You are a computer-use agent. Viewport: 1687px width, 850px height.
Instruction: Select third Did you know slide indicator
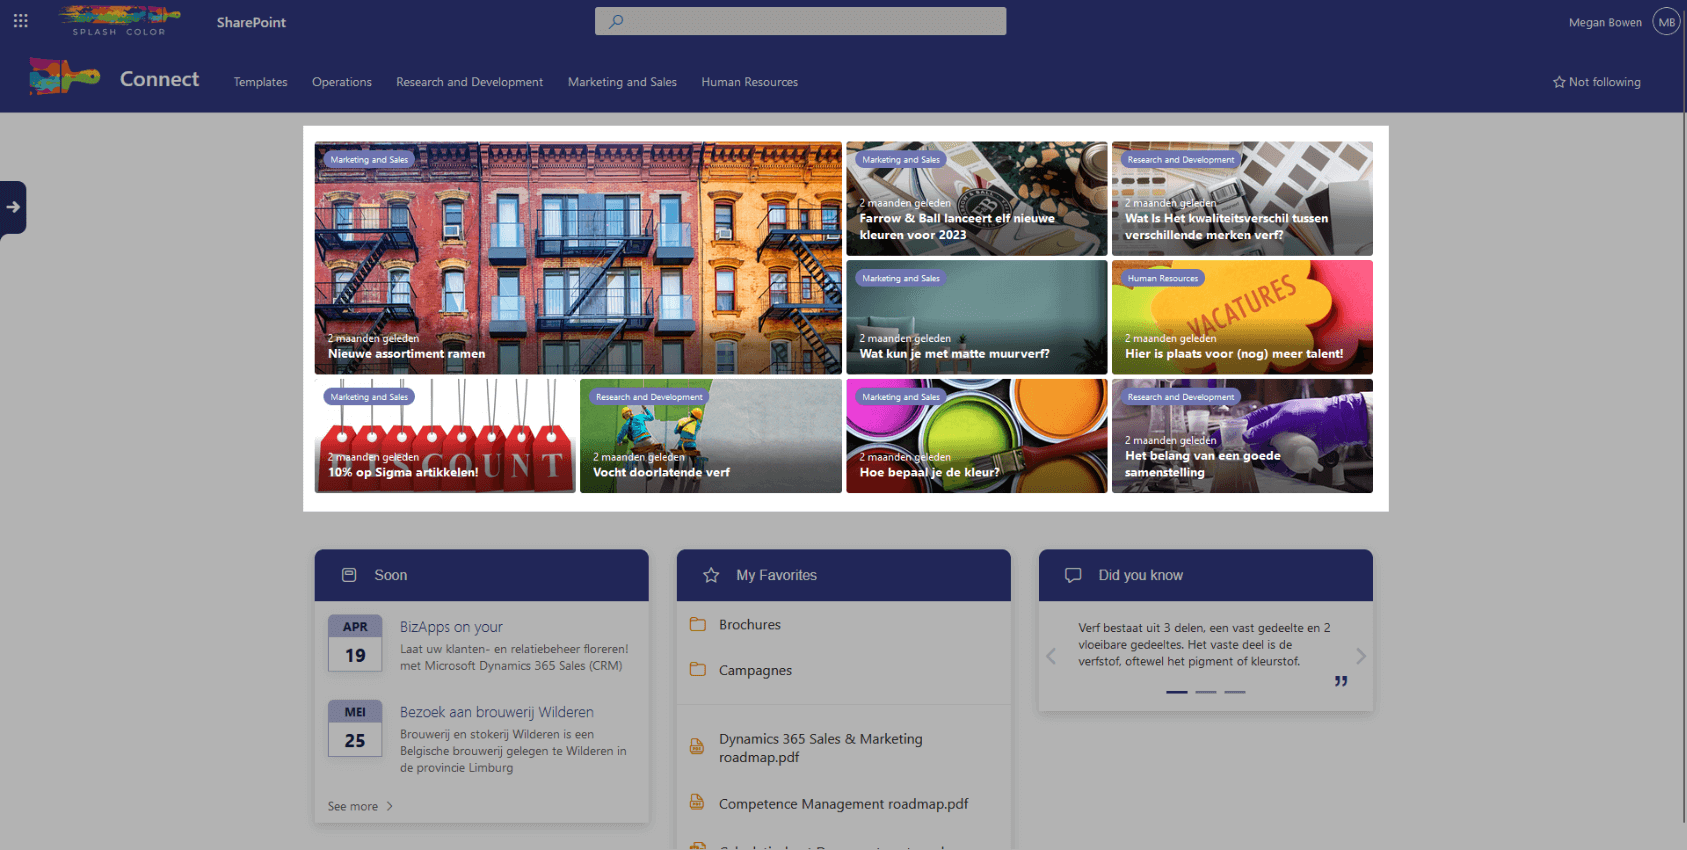pyautogui.click(x=1235, y=692)
